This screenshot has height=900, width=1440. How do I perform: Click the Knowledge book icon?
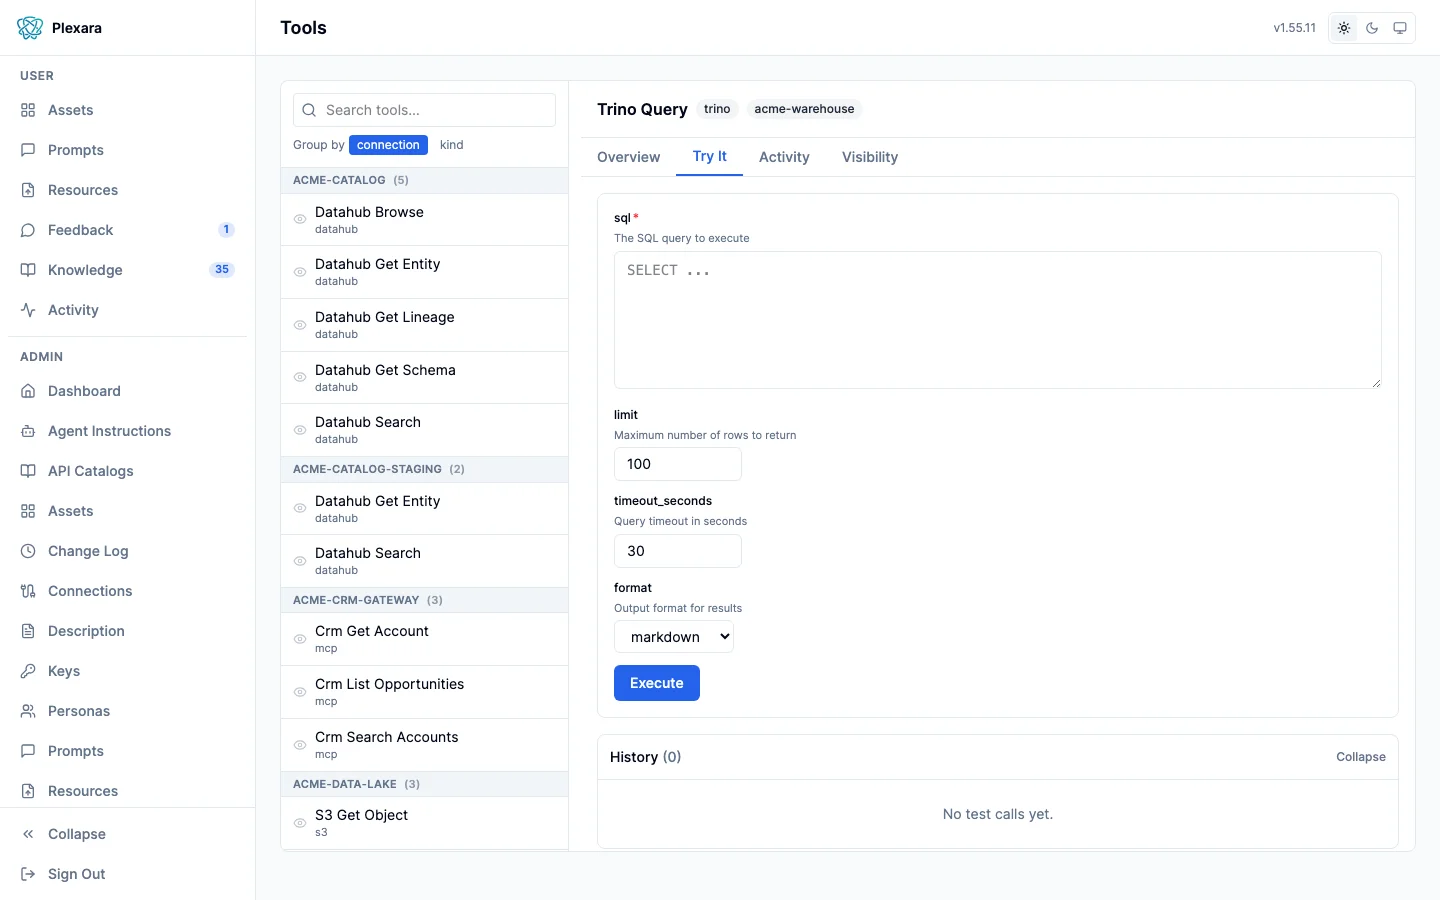pos(28,270)
